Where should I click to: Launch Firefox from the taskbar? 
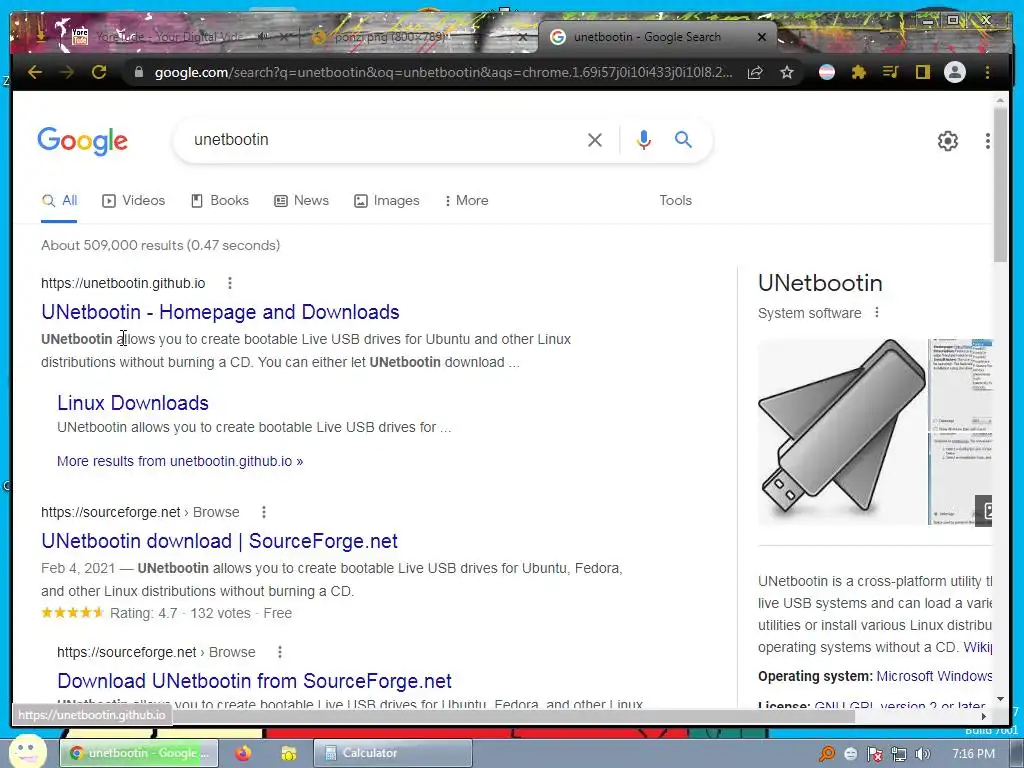[244, 753]
